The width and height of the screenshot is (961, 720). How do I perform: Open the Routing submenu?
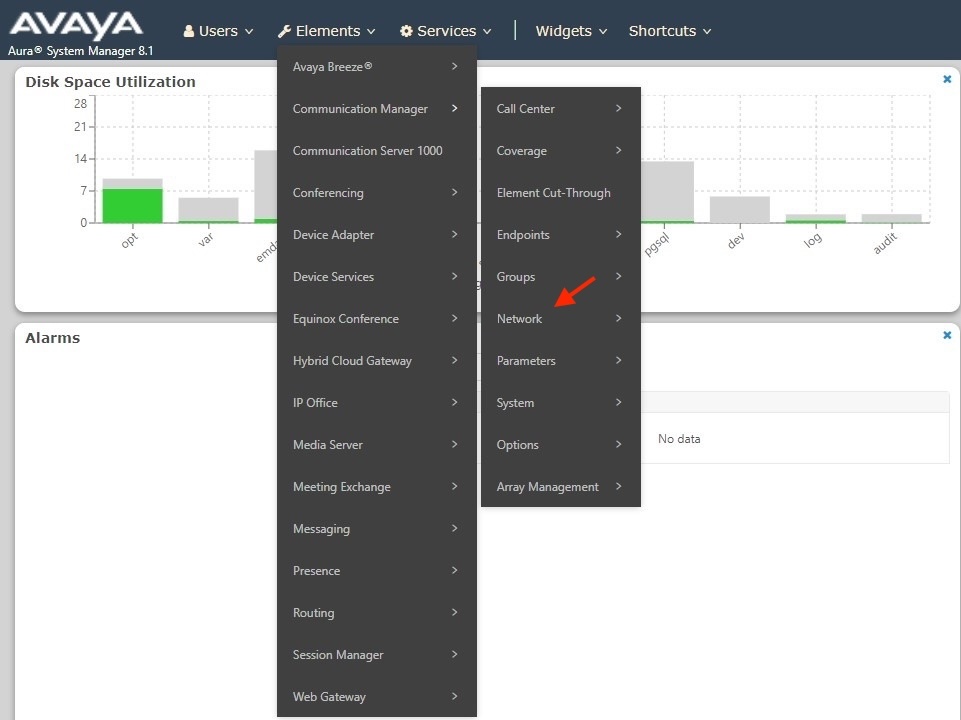[x=376, y=613]
